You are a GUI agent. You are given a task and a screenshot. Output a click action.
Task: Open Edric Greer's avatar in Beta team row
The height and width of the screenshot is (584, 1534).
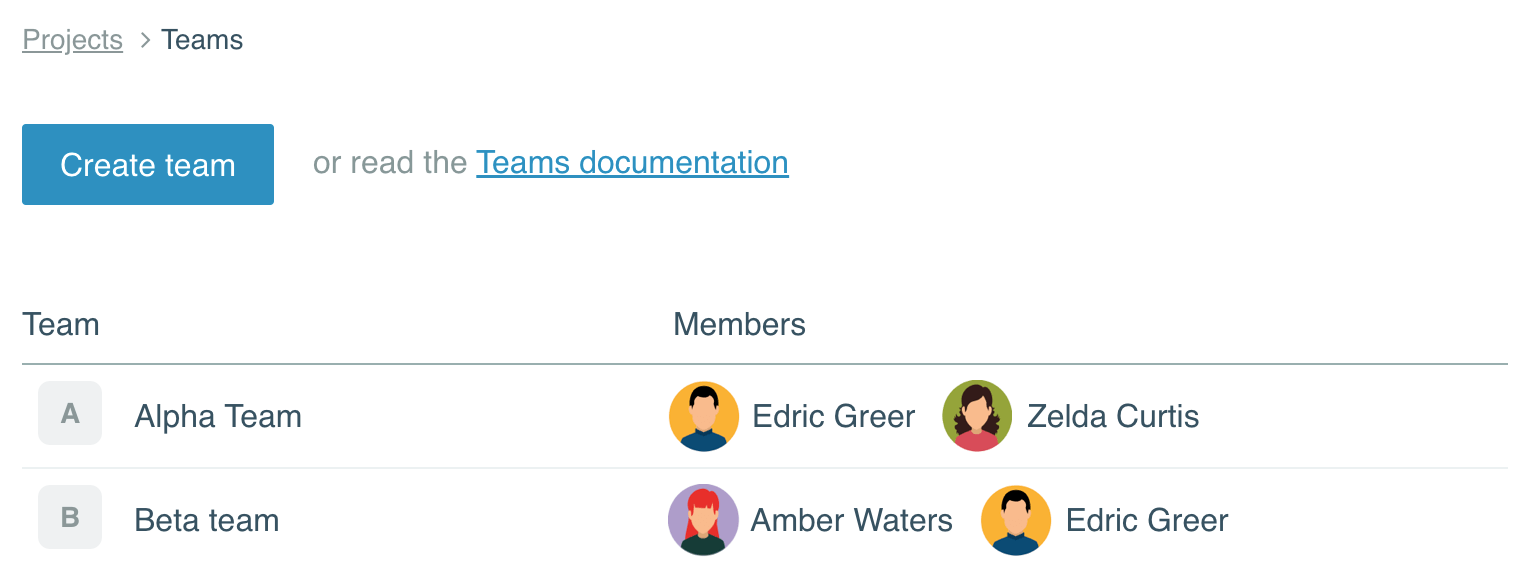(x=1016, y=520)
